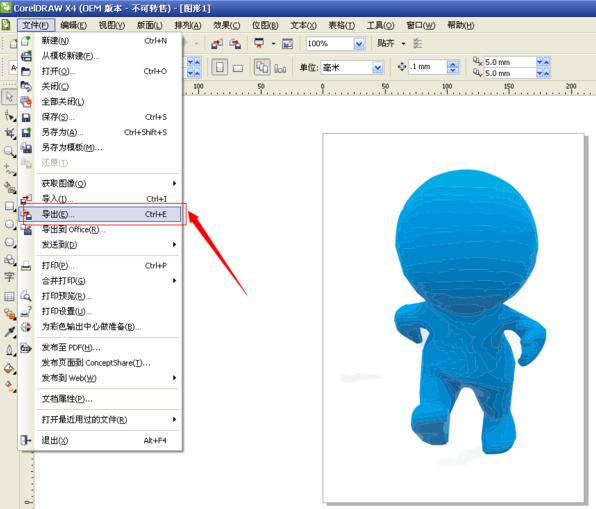Choose 导出(E)... in the File menu
The image size is (596, 509).
tap(100, 214)
